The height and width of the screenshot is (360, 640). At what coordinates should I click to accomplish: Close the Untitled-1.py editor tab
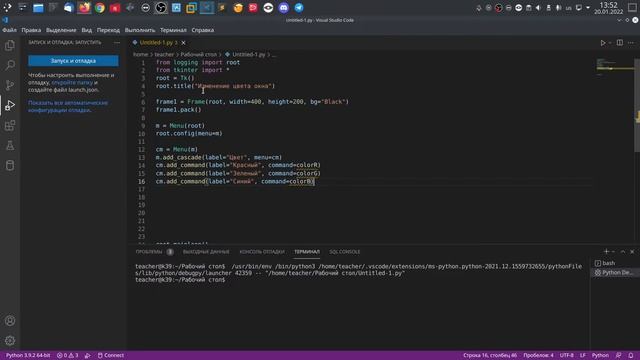tap(183, 42)
